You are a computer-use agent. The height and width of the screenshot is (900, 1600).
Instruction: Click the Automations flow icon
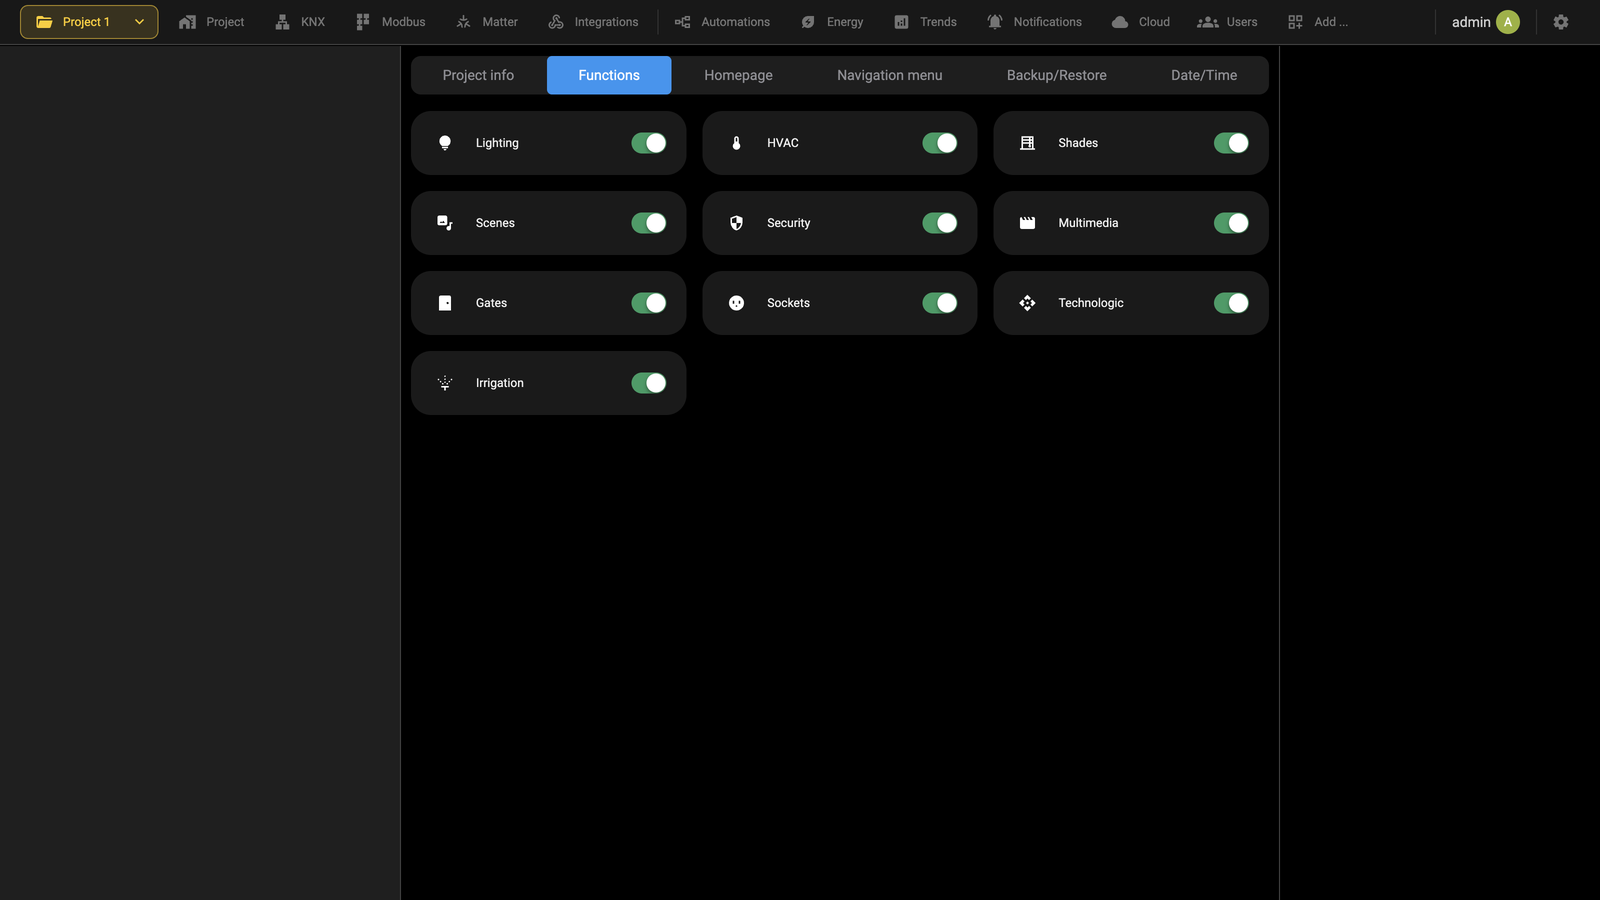point(682,22)
